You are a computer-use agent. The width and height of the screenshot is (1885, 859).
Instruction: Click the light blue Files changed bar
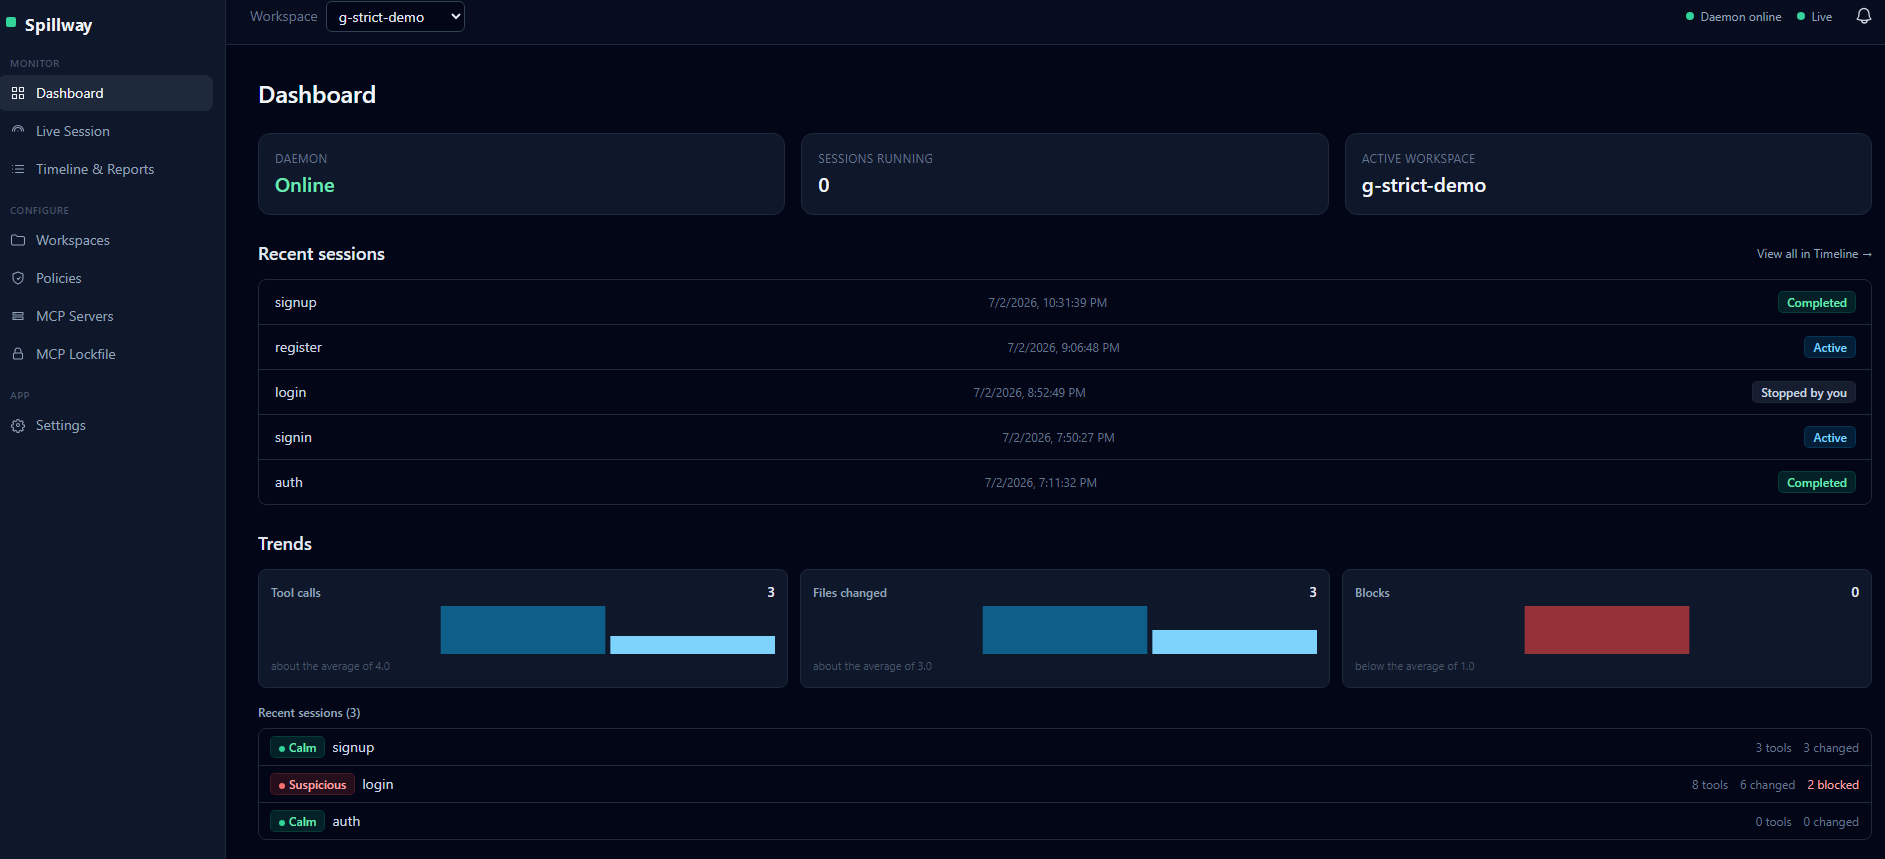[x=1234, y=642]
